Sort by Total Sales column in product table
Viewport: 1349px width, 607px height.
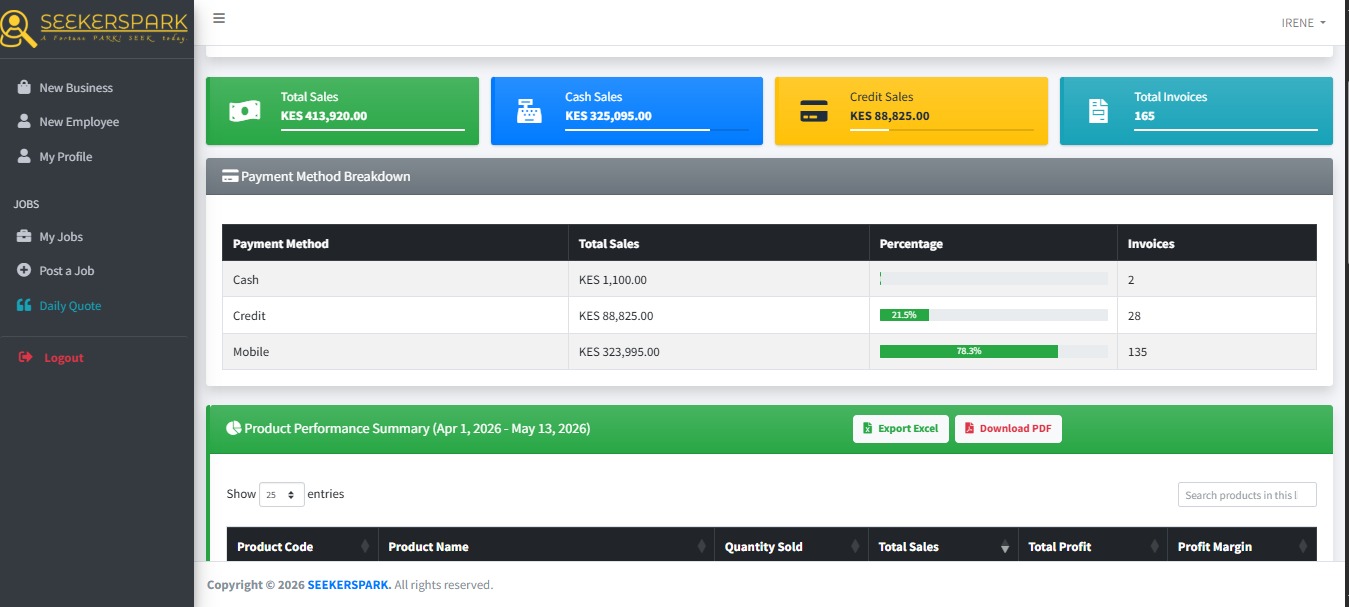pyautogui.click(x=943, y=546)
